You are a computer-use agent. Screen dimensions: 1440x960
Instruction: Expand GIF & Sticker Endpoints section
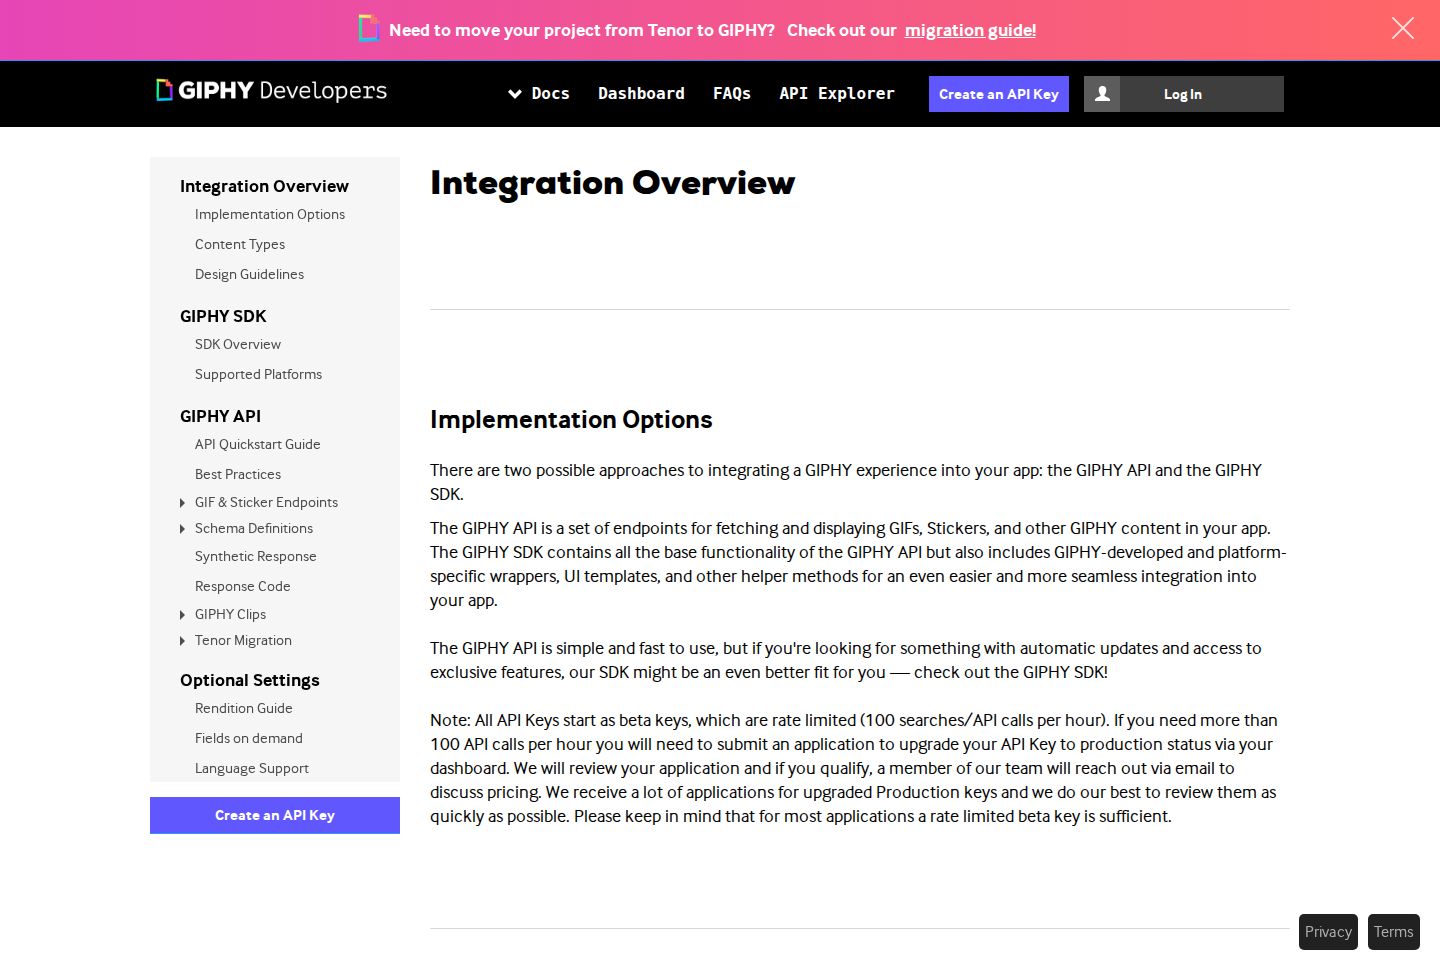183,502
